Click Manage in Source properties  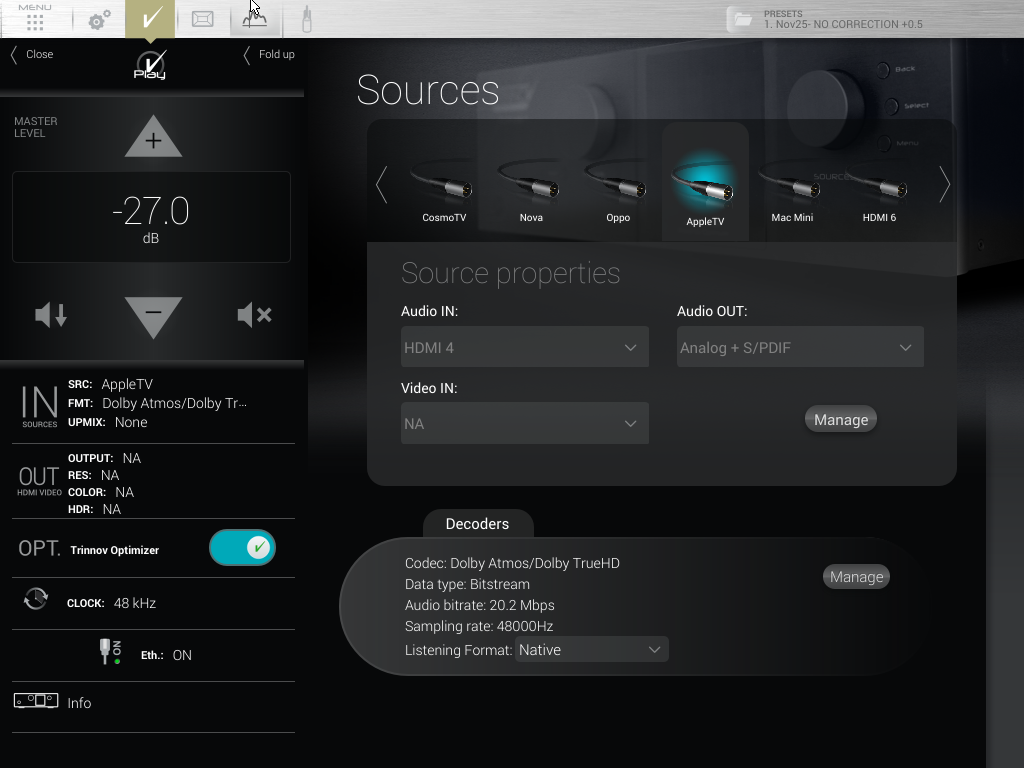(x=840, y=419)
